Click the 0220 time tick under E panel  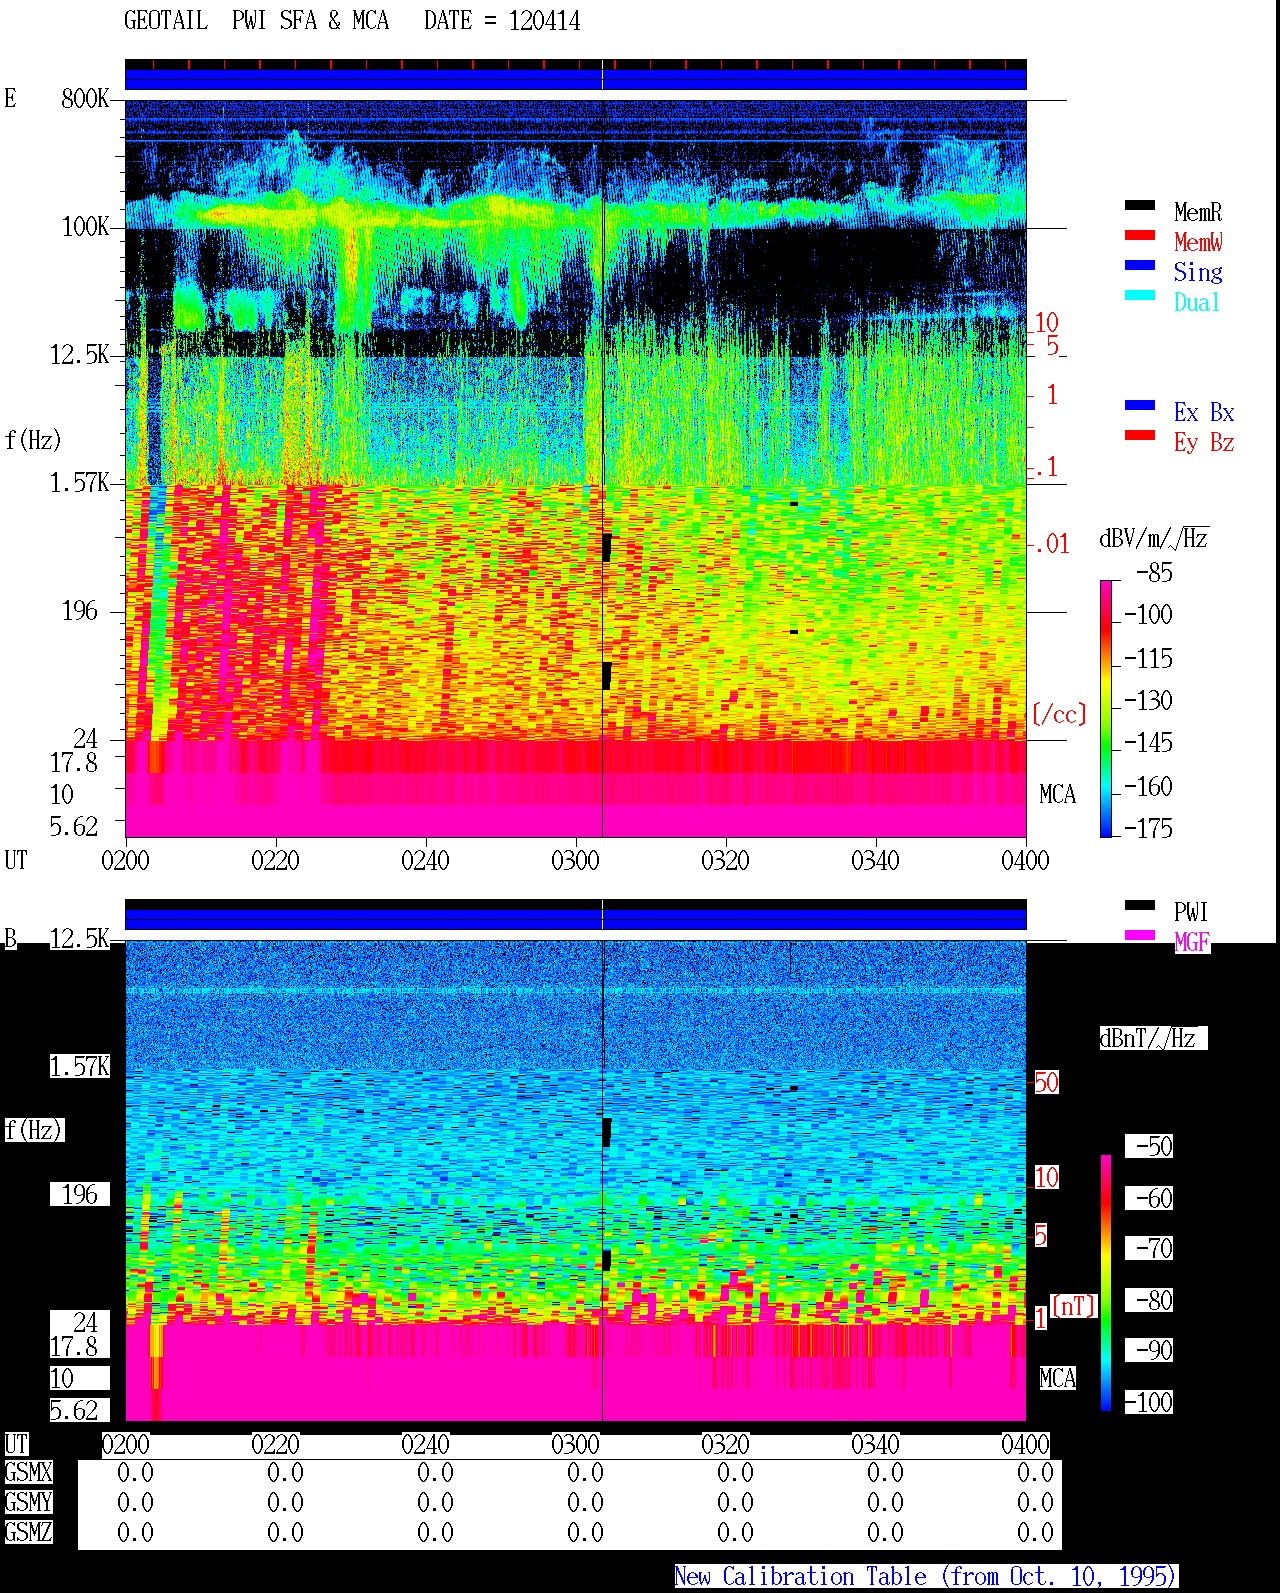click(275, 861)
